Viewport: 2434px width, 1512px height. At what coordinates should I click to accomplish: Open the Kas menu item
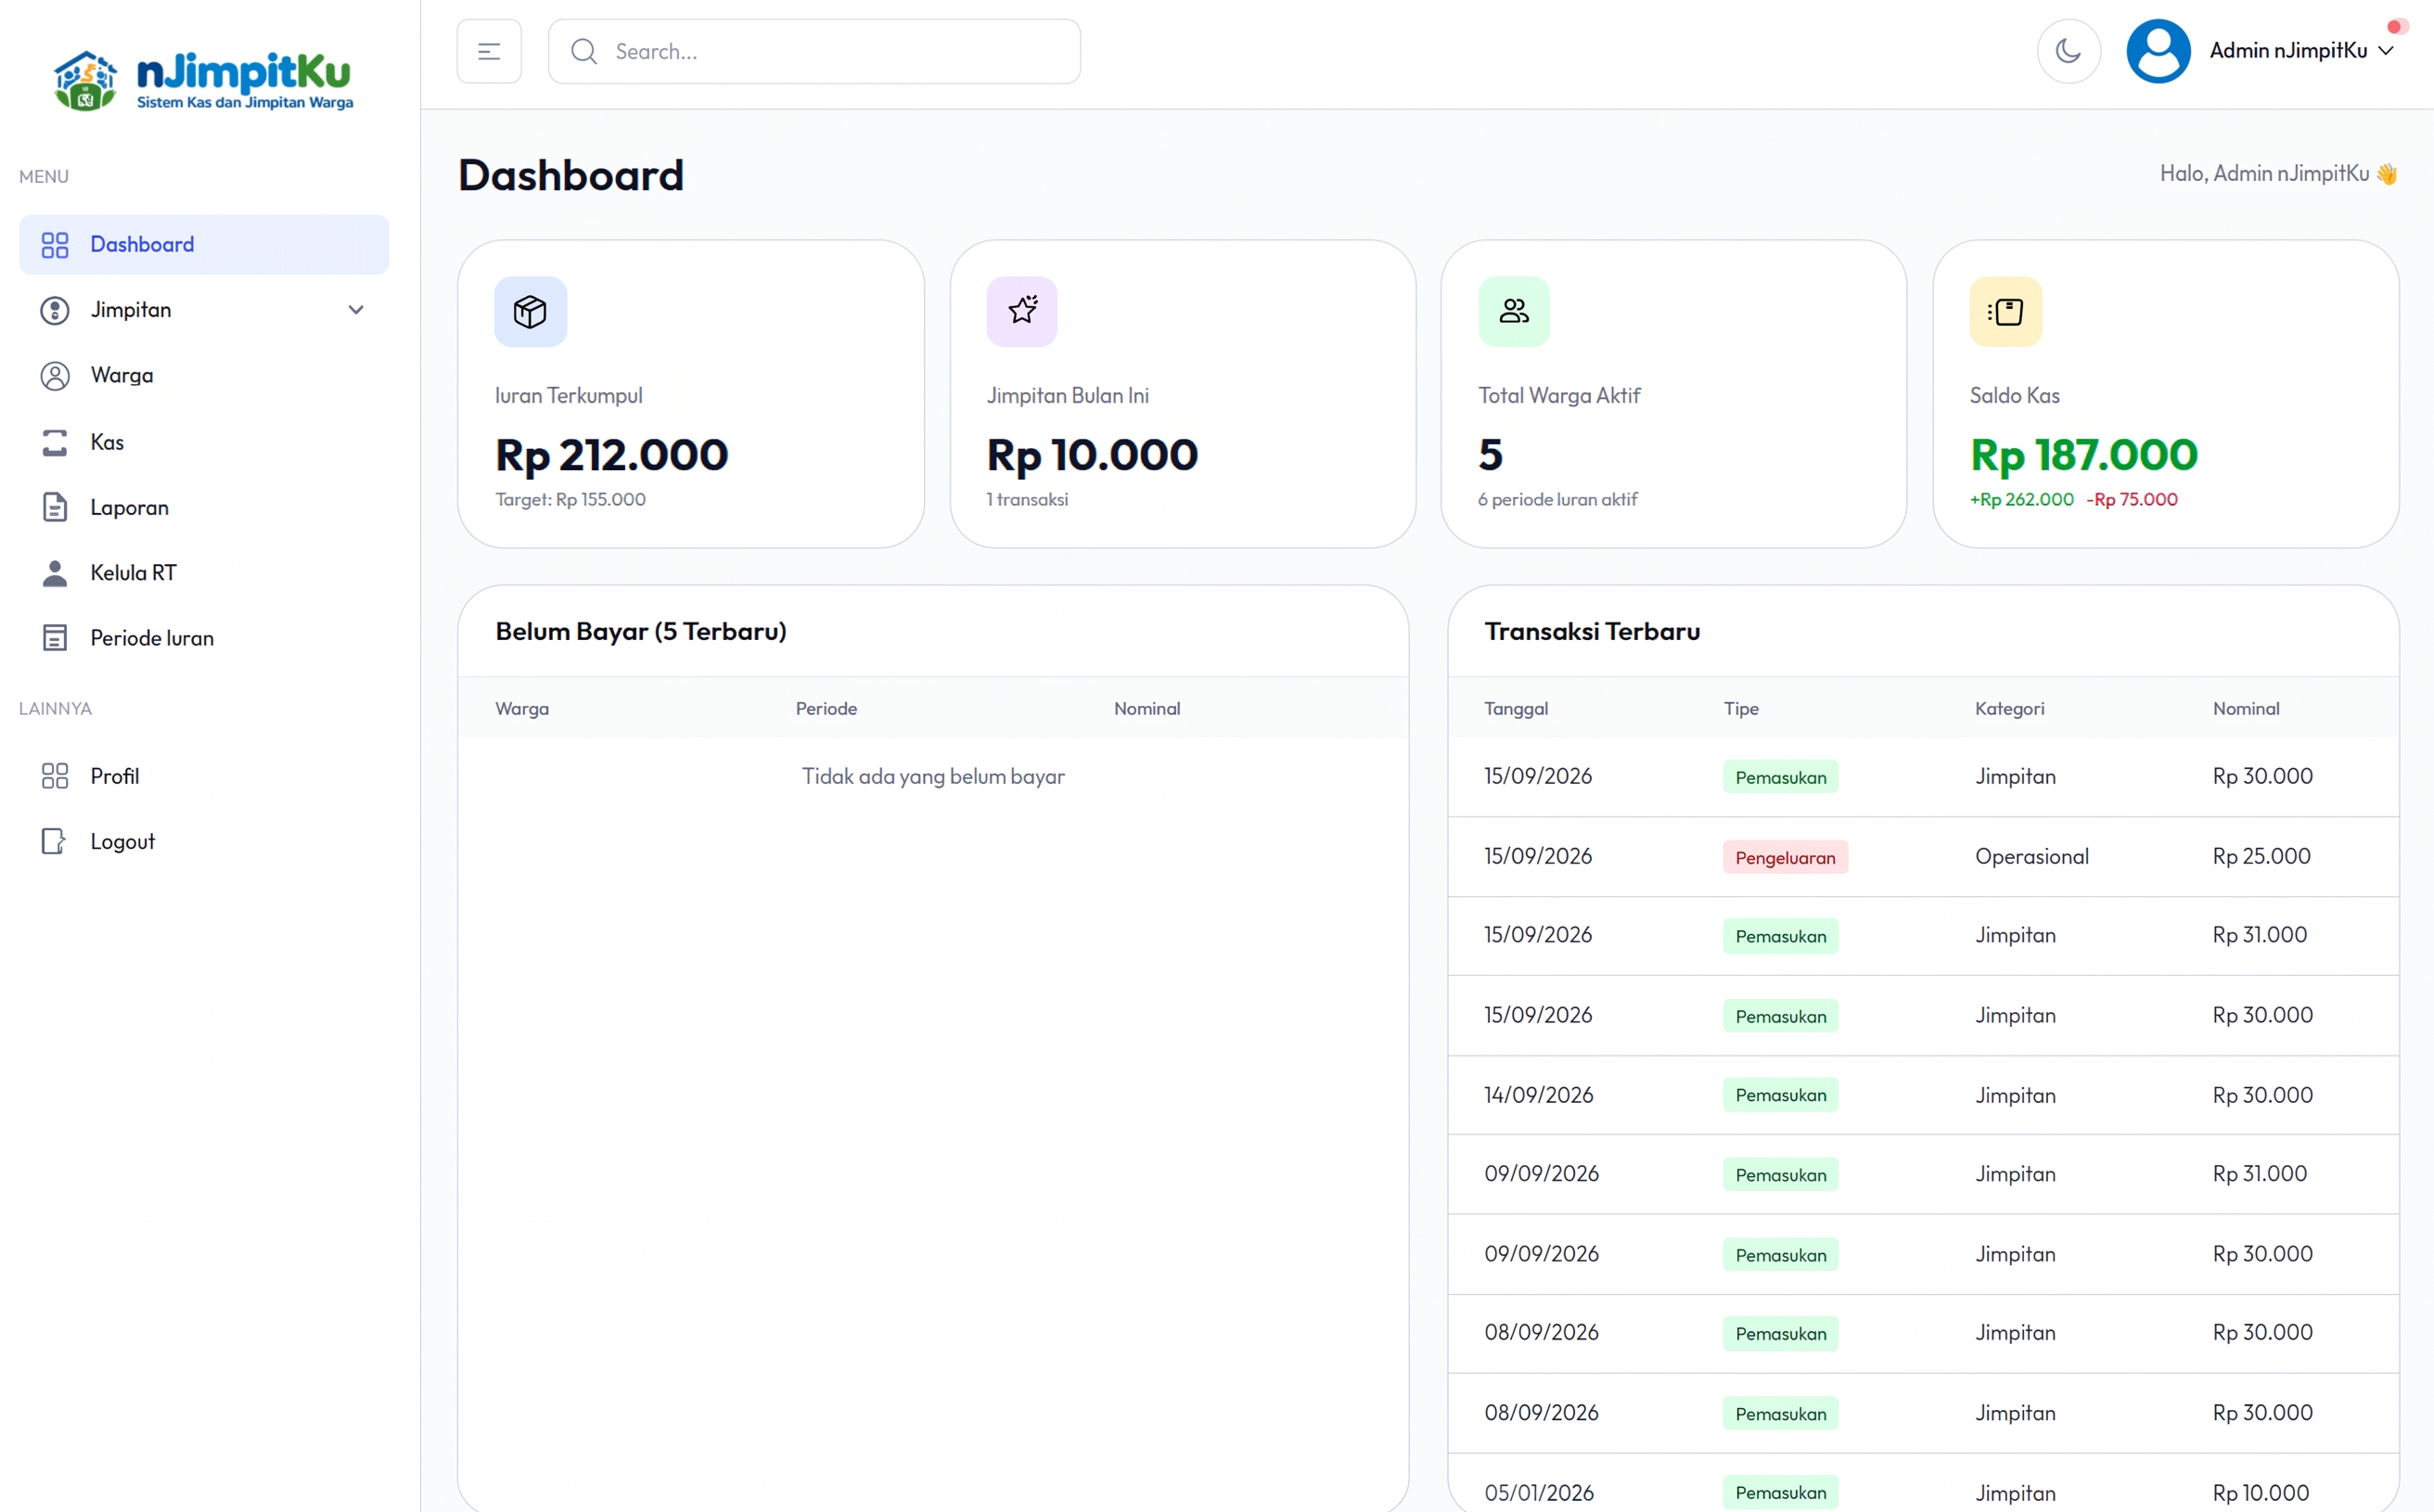(x=204, y=442)
